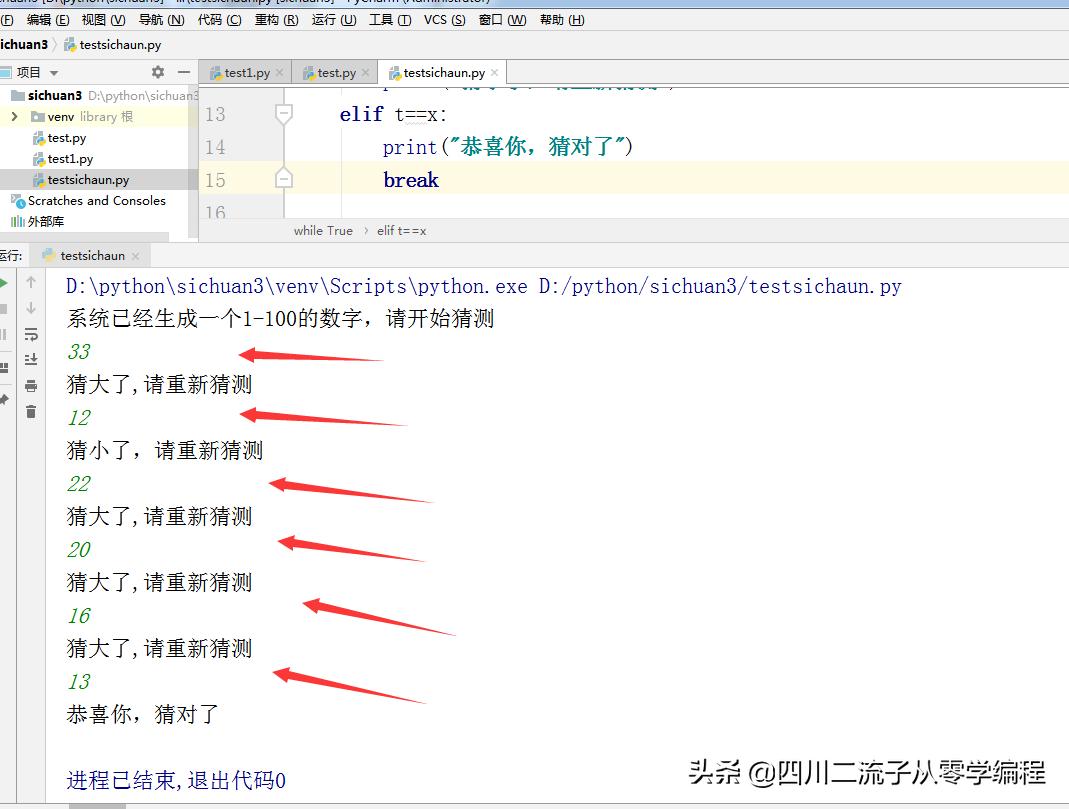Clear the run console output
The height and width of the screenshot is (809, 1069).
31,412
